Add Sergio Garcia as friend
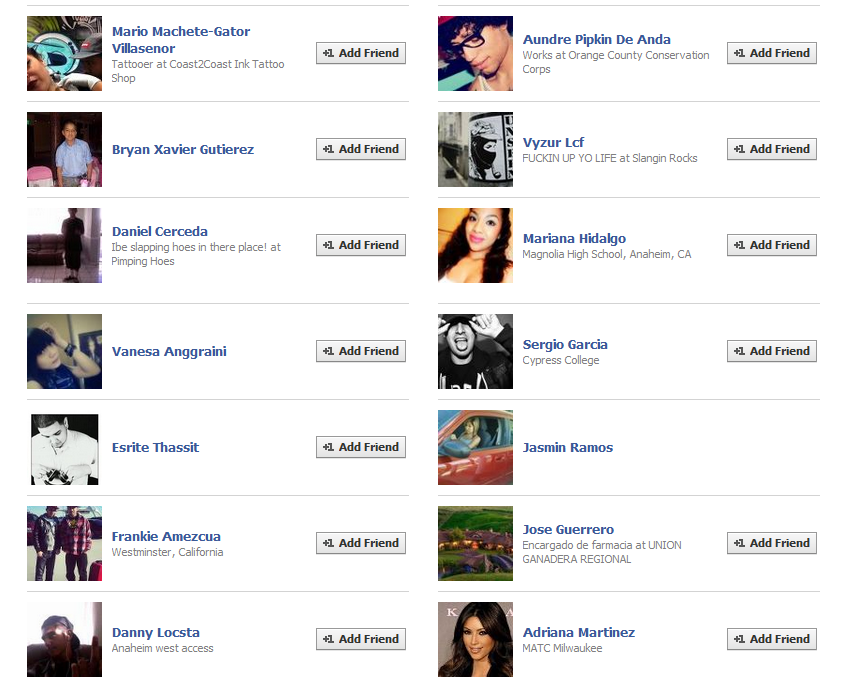 click(x=772, y=351)
